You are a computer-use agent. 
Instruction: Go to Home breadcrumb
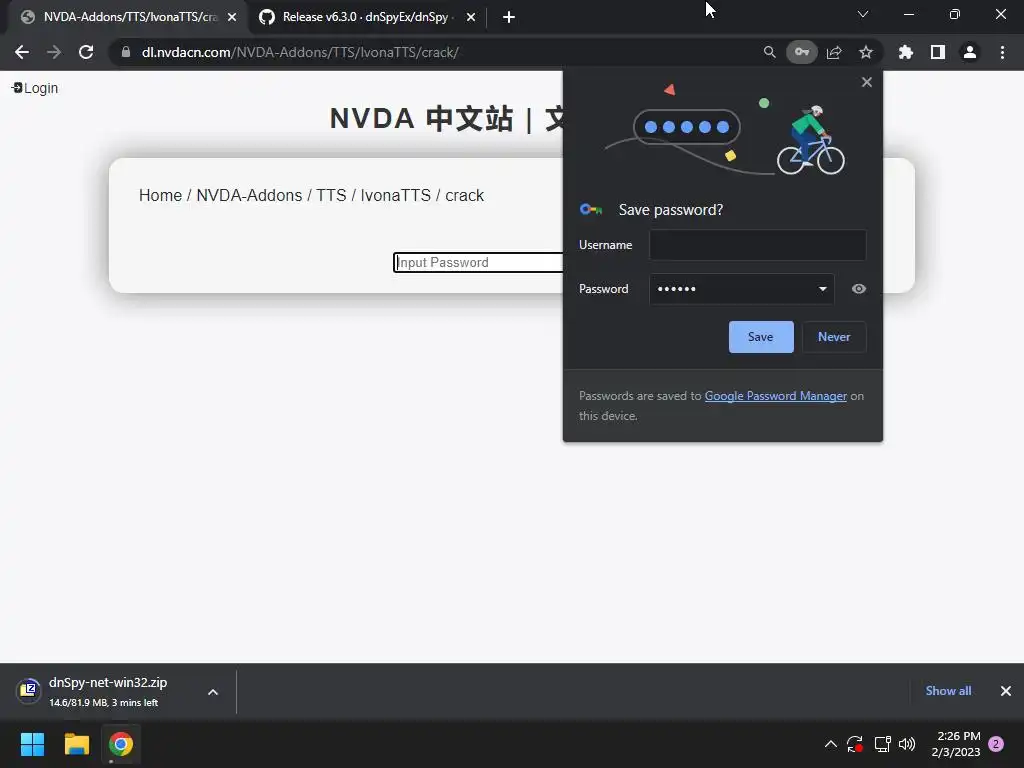(x=160, y=195)
